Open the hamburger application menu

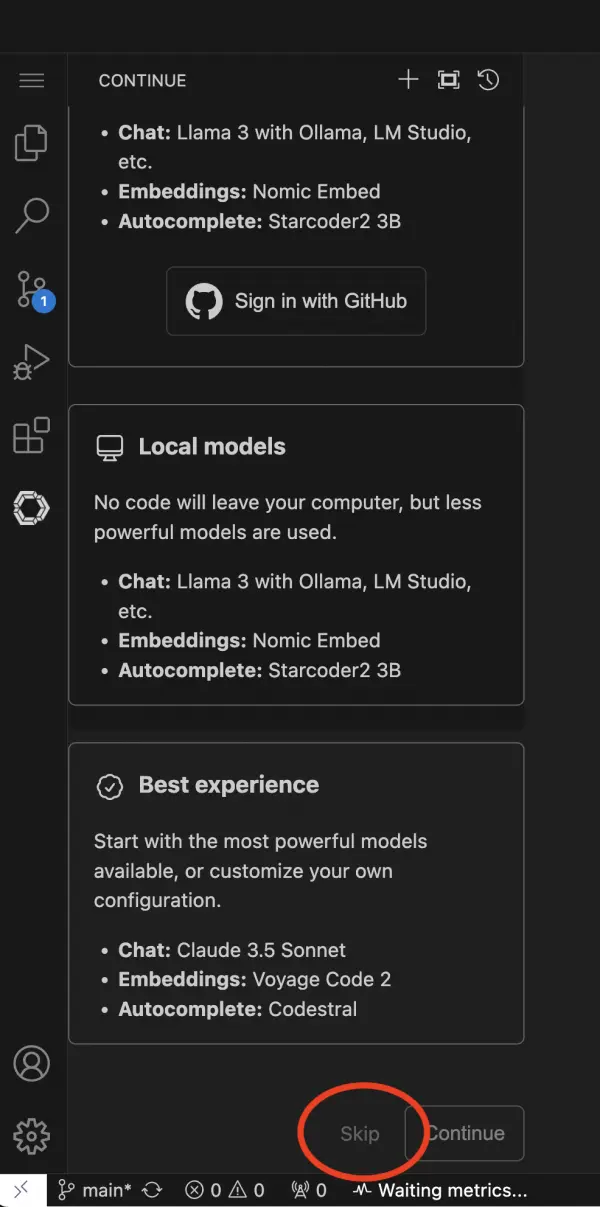tap(32, 81)
